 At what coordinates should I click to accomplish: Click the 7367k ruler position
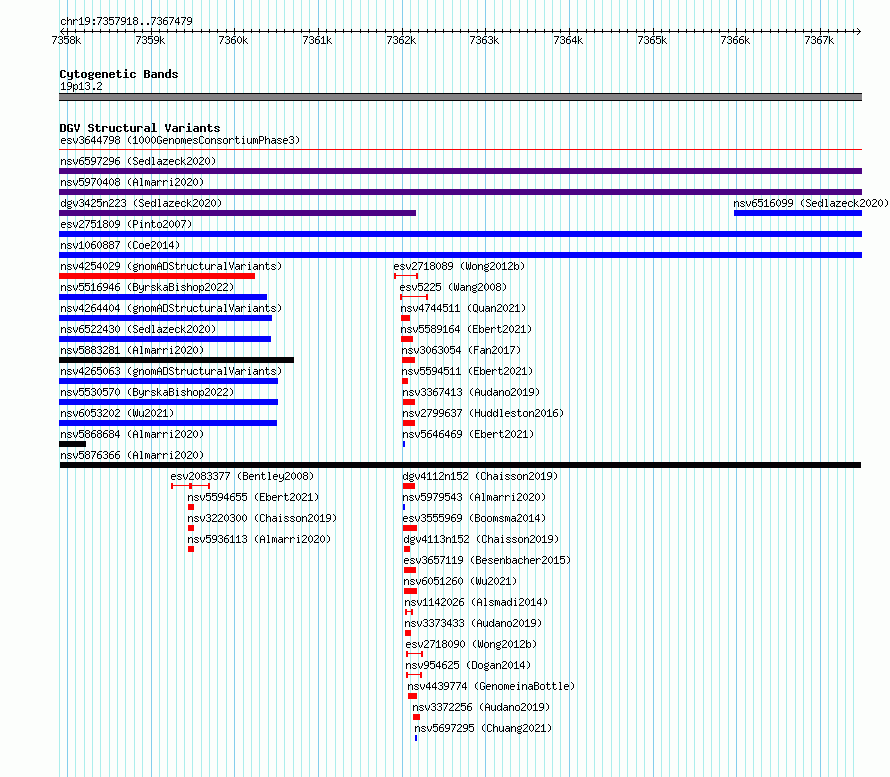[819, 40]
